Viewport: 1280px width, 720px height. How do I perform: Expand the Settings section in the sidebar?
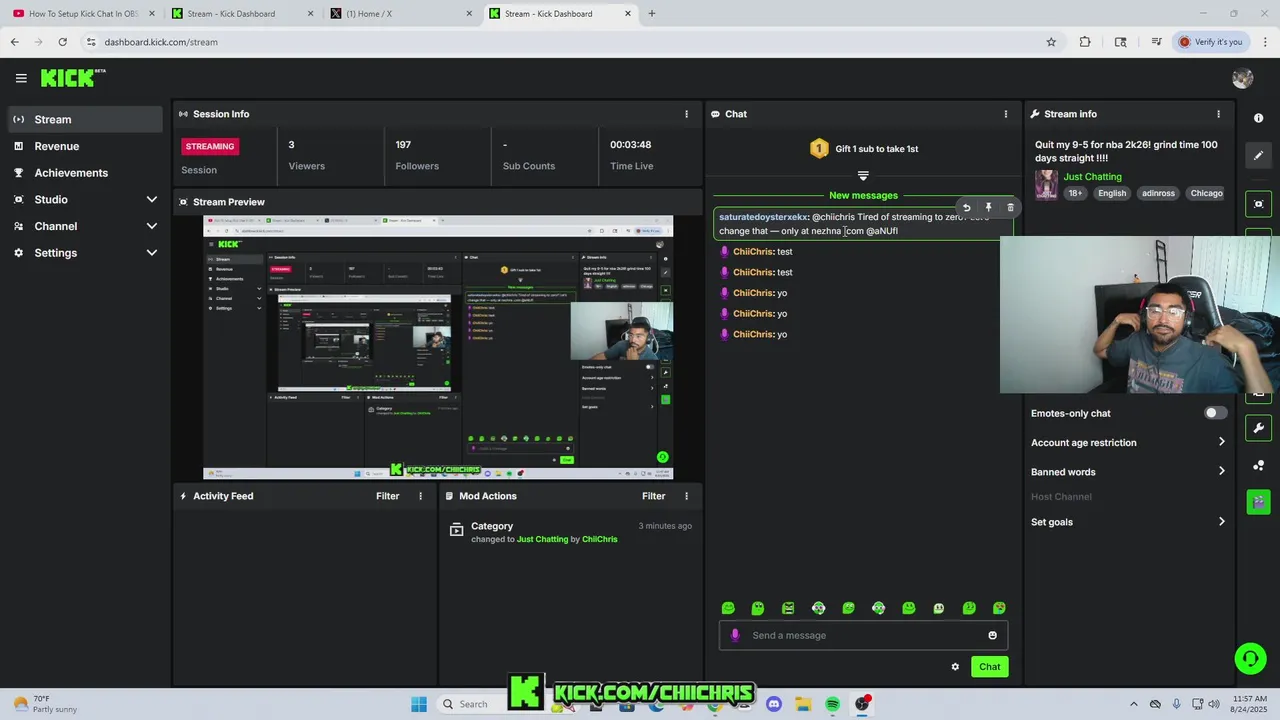pyautogui.click(x=85, y=253)
